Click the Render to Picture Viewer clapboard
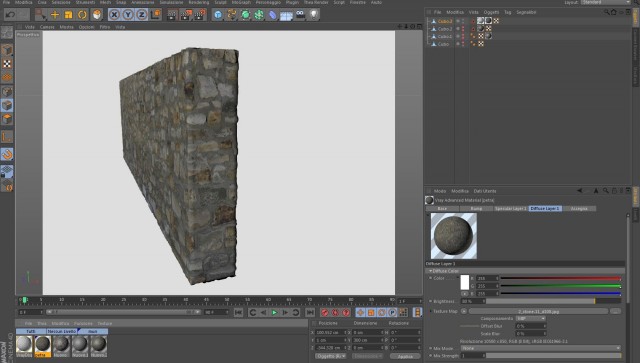 tap(186, 15)
